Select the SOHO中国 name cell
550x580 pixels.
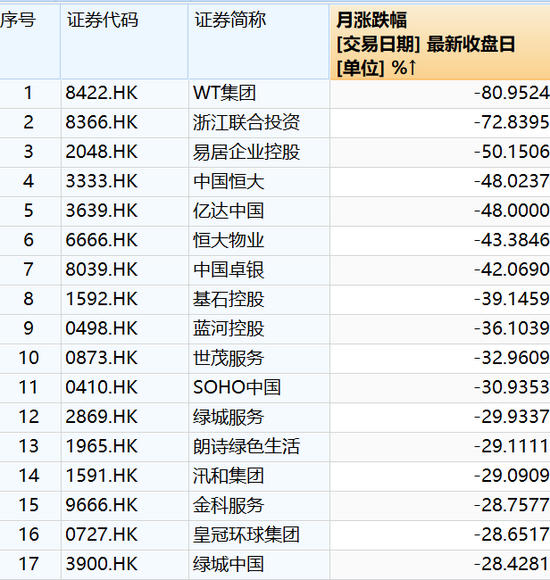pyautogui.click(x=259, y=388)
